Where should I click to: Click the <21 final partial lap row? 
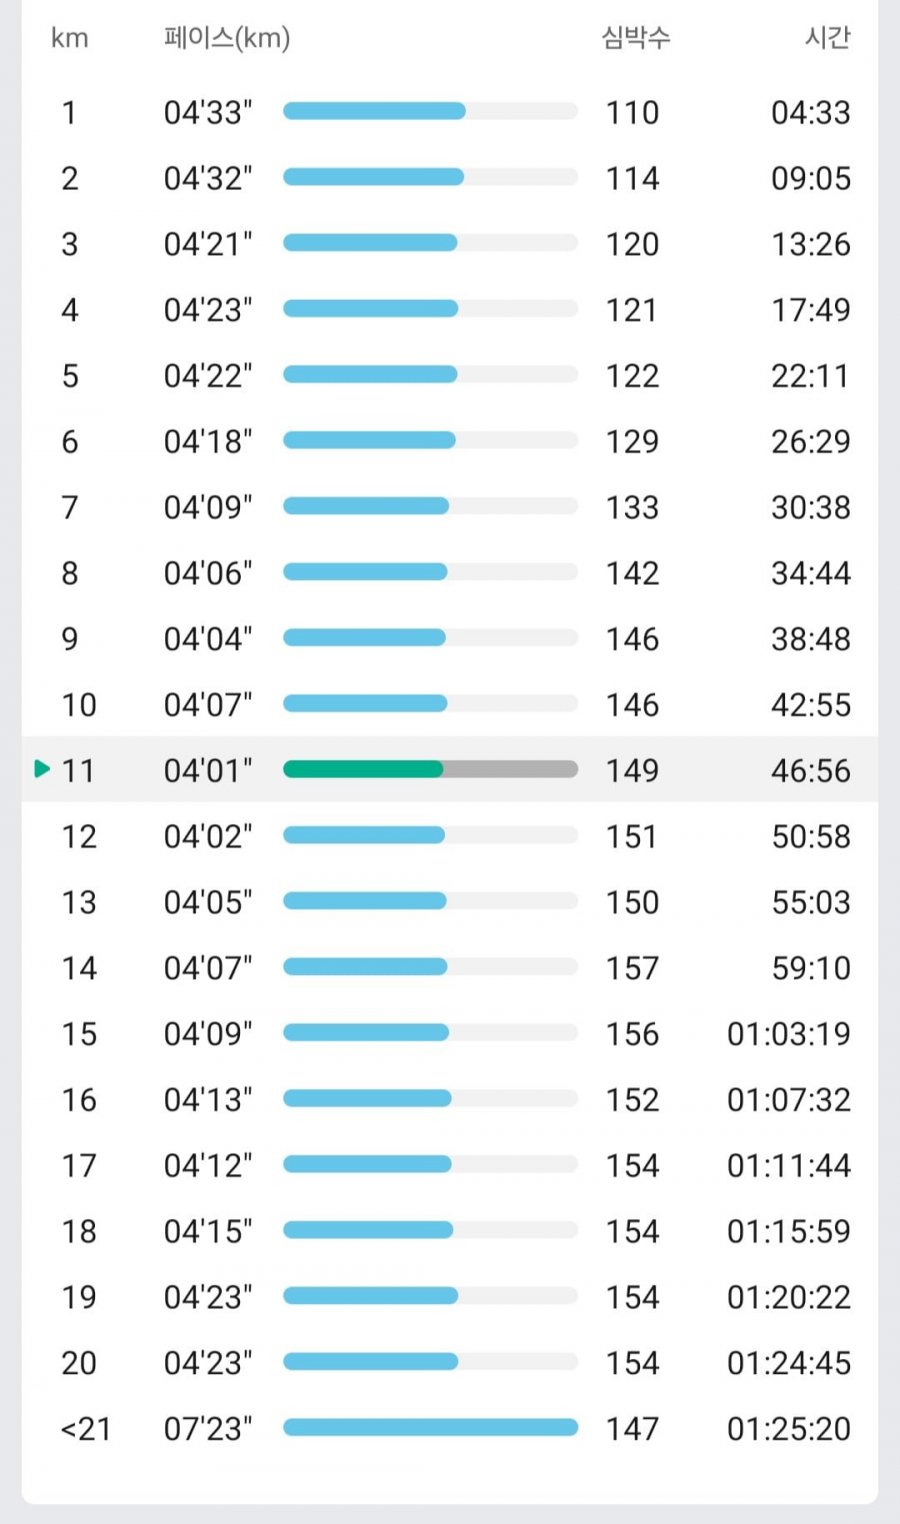coord(450,1428)
